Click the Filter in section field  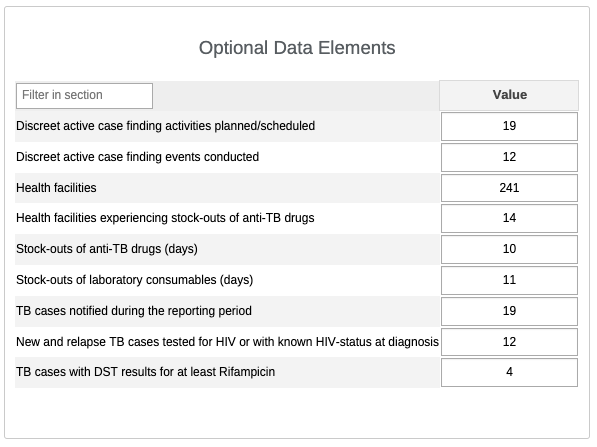pos(85,96)
